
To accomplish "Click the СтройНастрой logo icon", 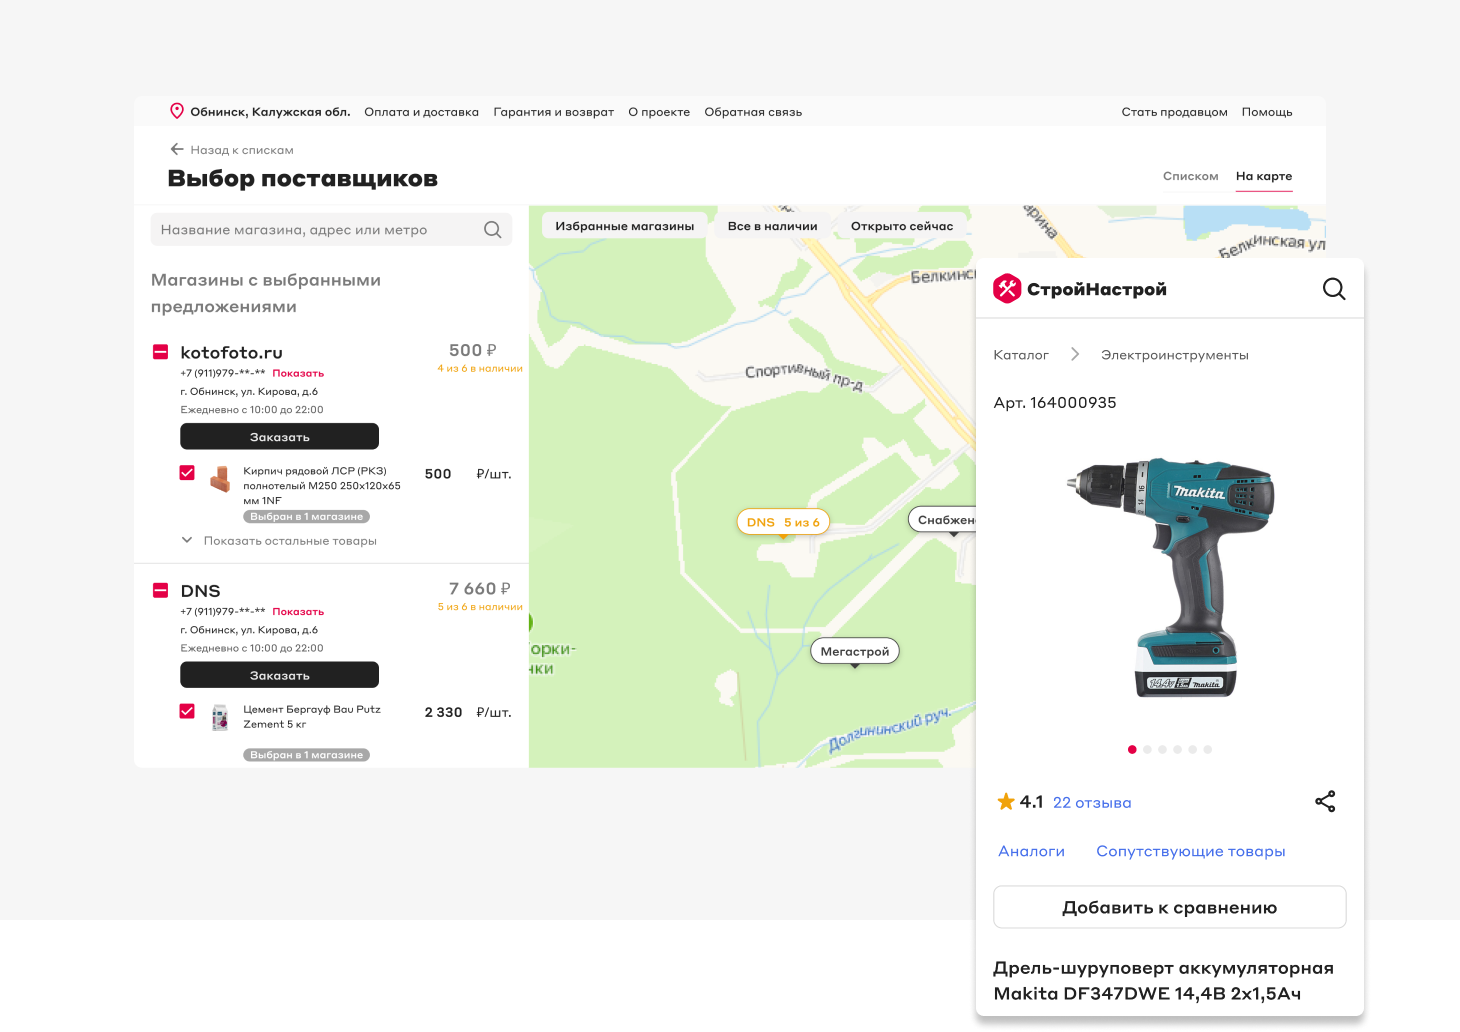I will pos(1007,289).
